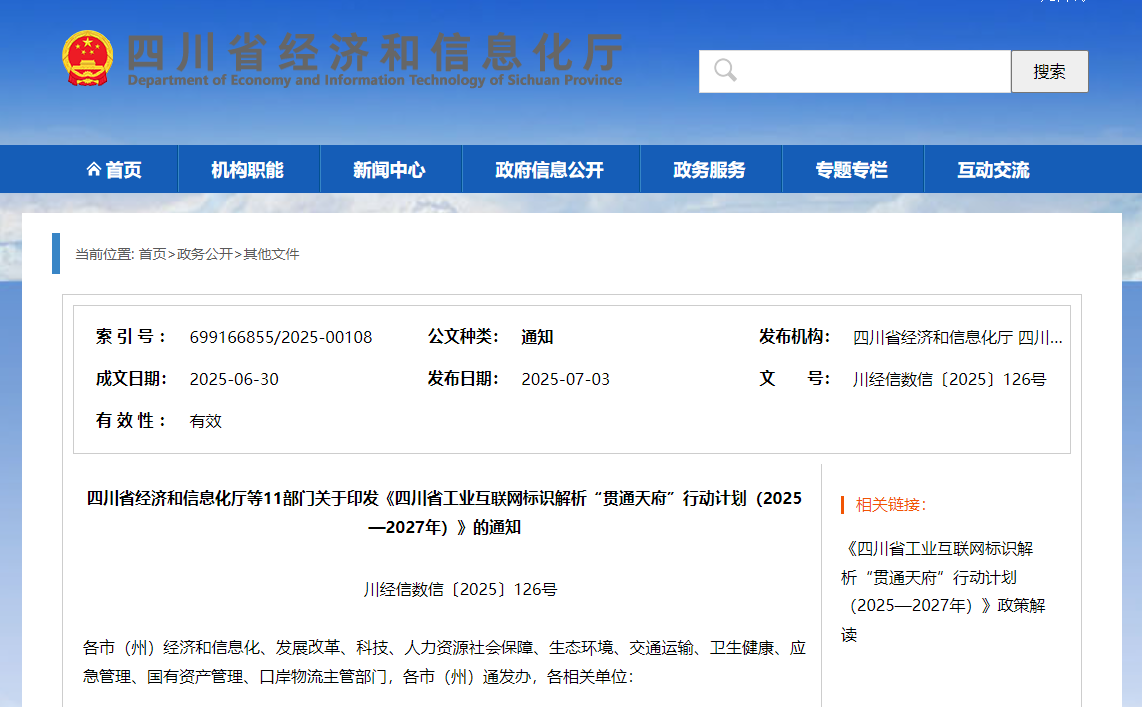1142x707 pixels.
Task: Select the 专题专栏 navigation item
Action: tap(852, 170)
